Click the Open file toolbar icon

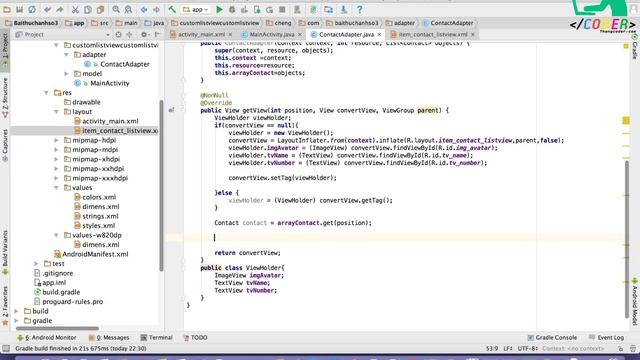point(7,9)
